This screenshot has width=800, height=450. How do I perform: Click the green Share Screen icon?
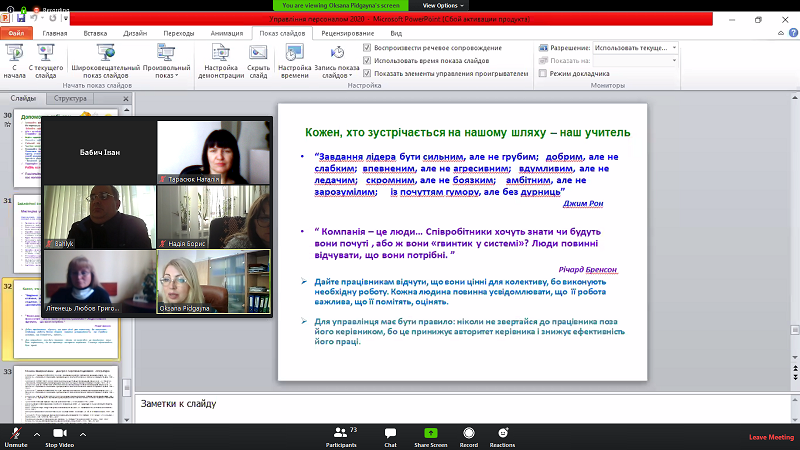430,433
